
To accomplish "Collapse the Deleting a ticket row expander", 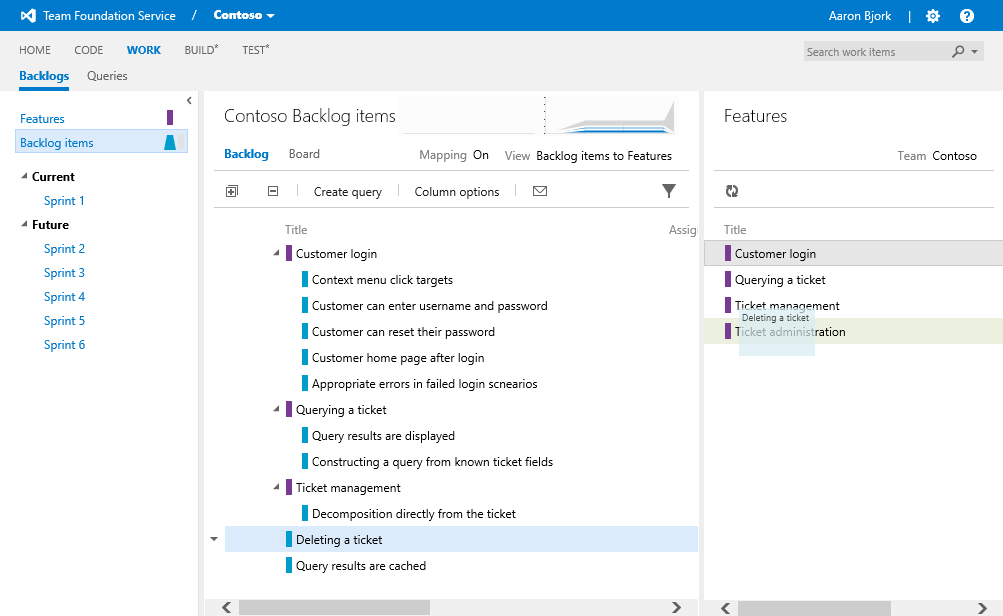I will (x=213, y=538).
